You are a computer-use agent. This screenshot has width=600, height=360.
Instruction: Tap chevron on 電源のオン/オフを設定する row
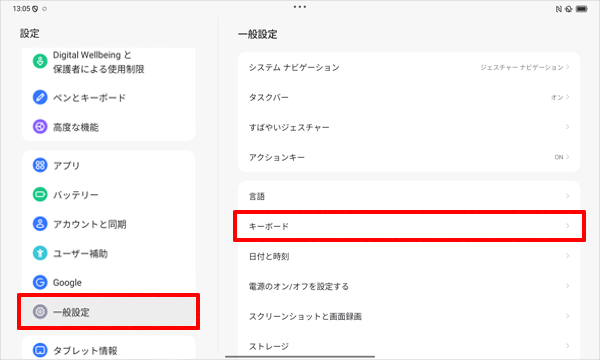click(x=567, y=285)
